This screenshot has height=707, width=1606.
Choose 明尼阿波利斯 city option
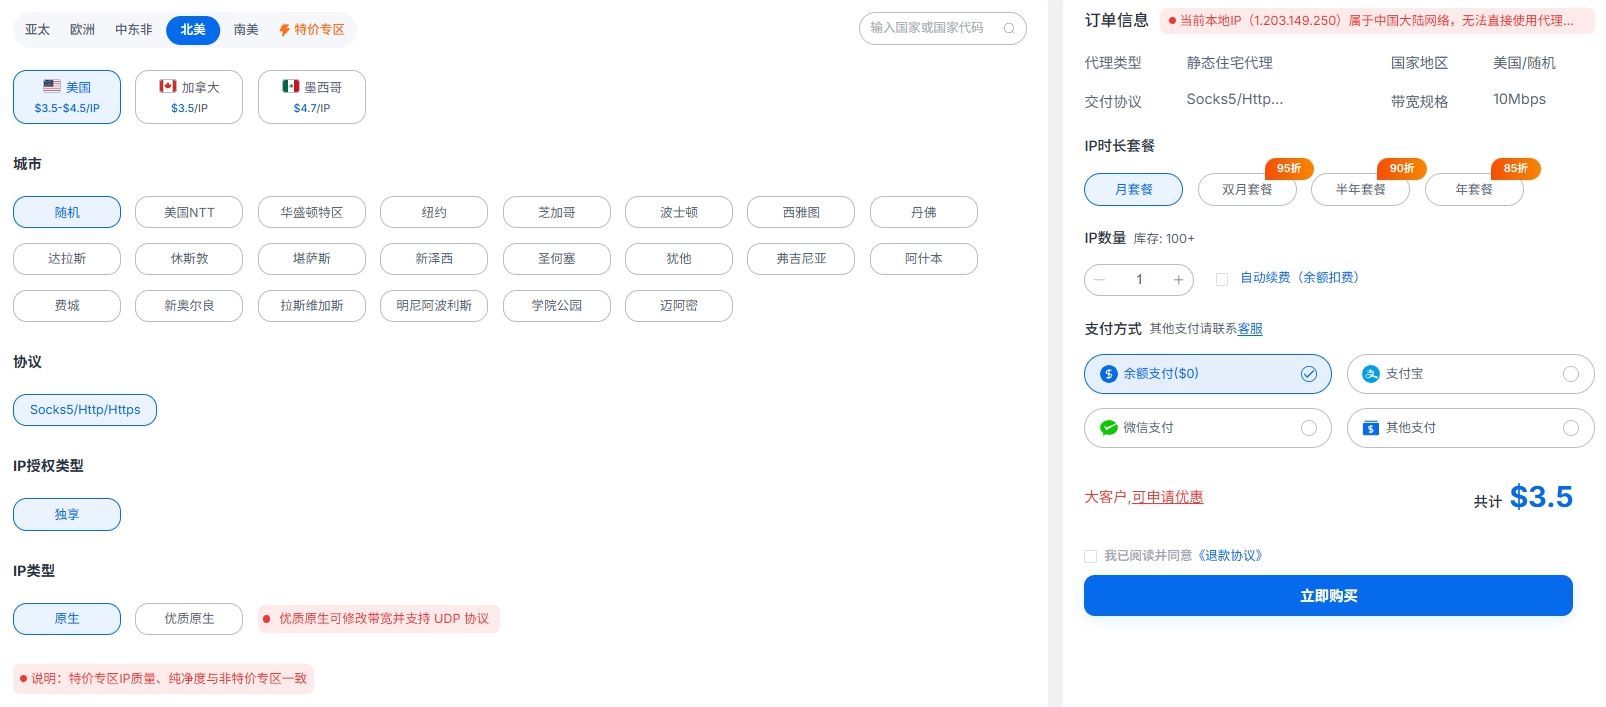click(x=434, y=306)
